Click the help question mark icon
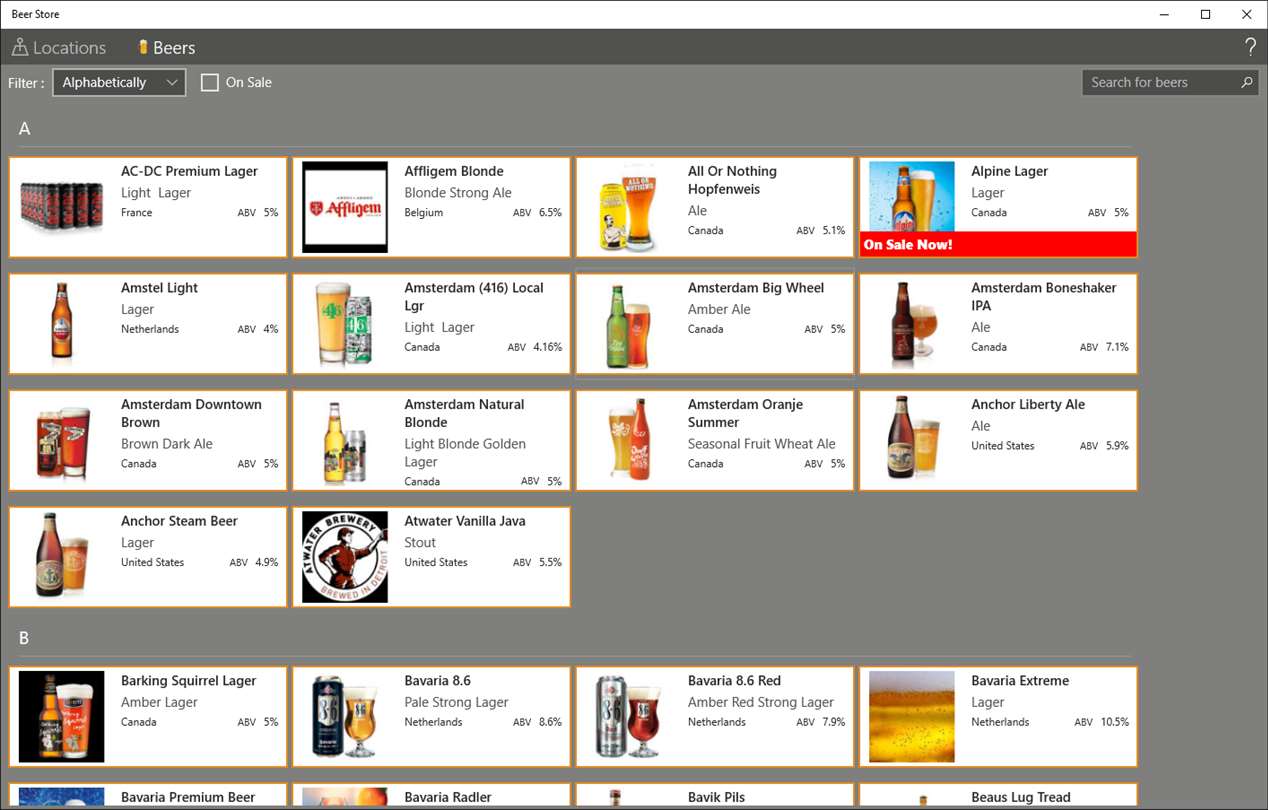This screenshot has width=1268, height=810. coord(1250,47)
